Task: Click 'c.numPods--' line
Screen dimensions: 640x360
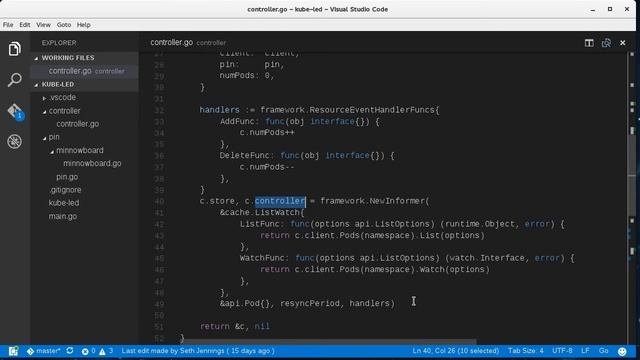Action: (x=267, y=167)
